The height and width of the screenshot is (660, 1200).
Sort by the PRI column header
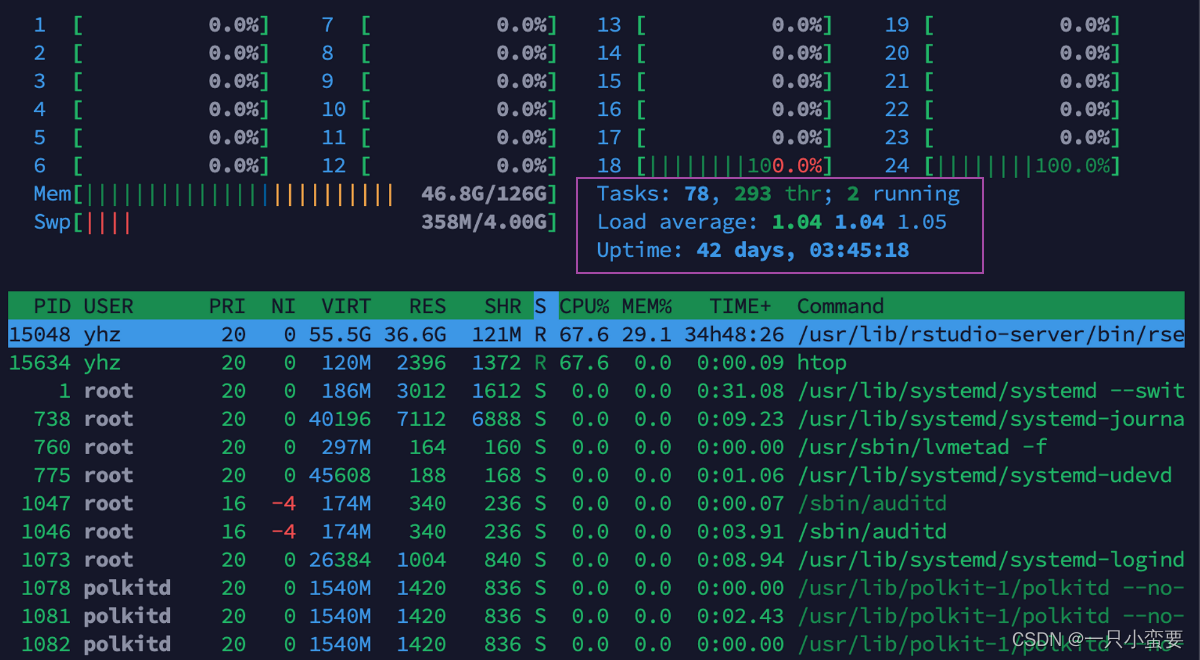[227, 306]
